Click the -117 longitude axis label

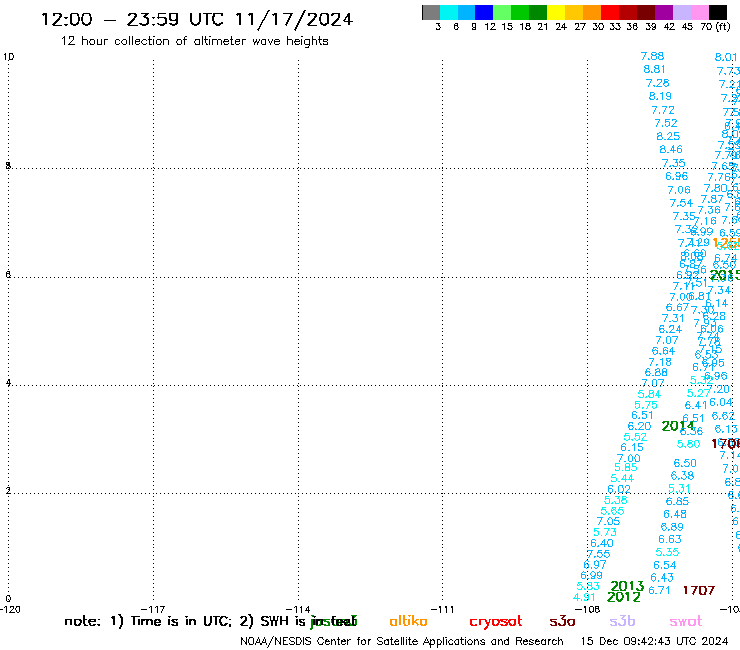pos(153,609)
